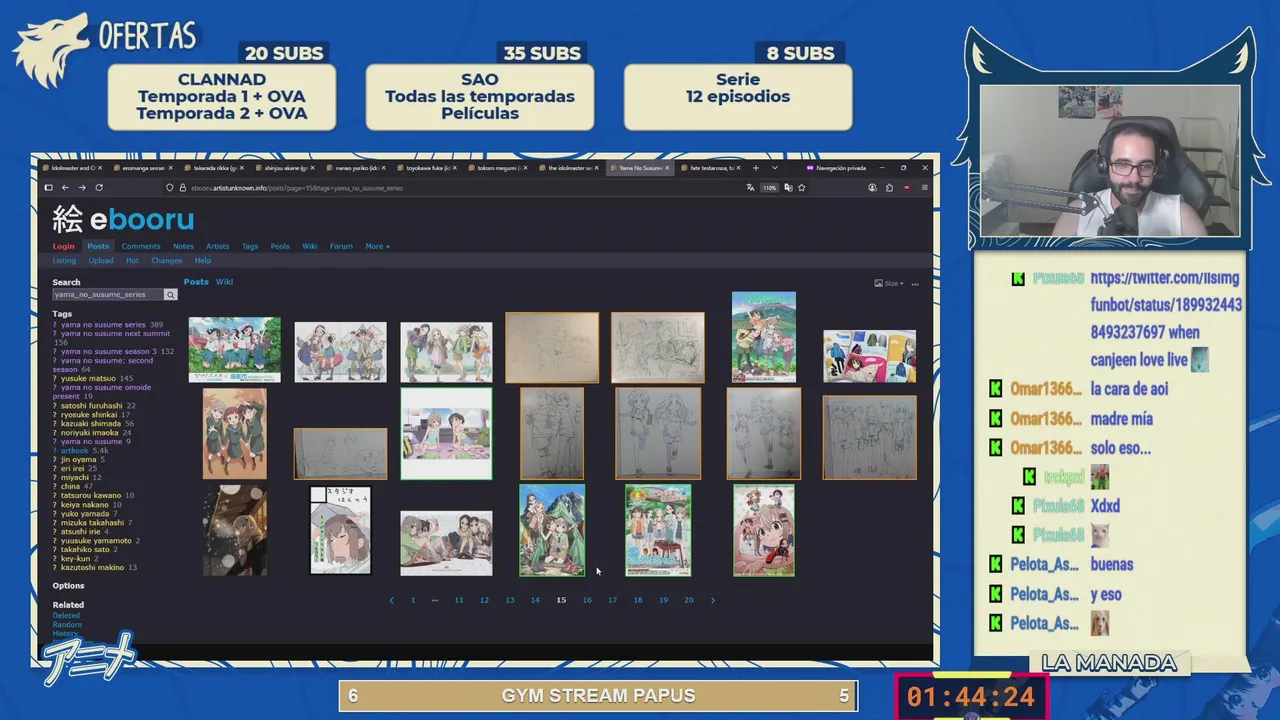
Task: Open the Wiki navigation item
Action: pos(310,246)
